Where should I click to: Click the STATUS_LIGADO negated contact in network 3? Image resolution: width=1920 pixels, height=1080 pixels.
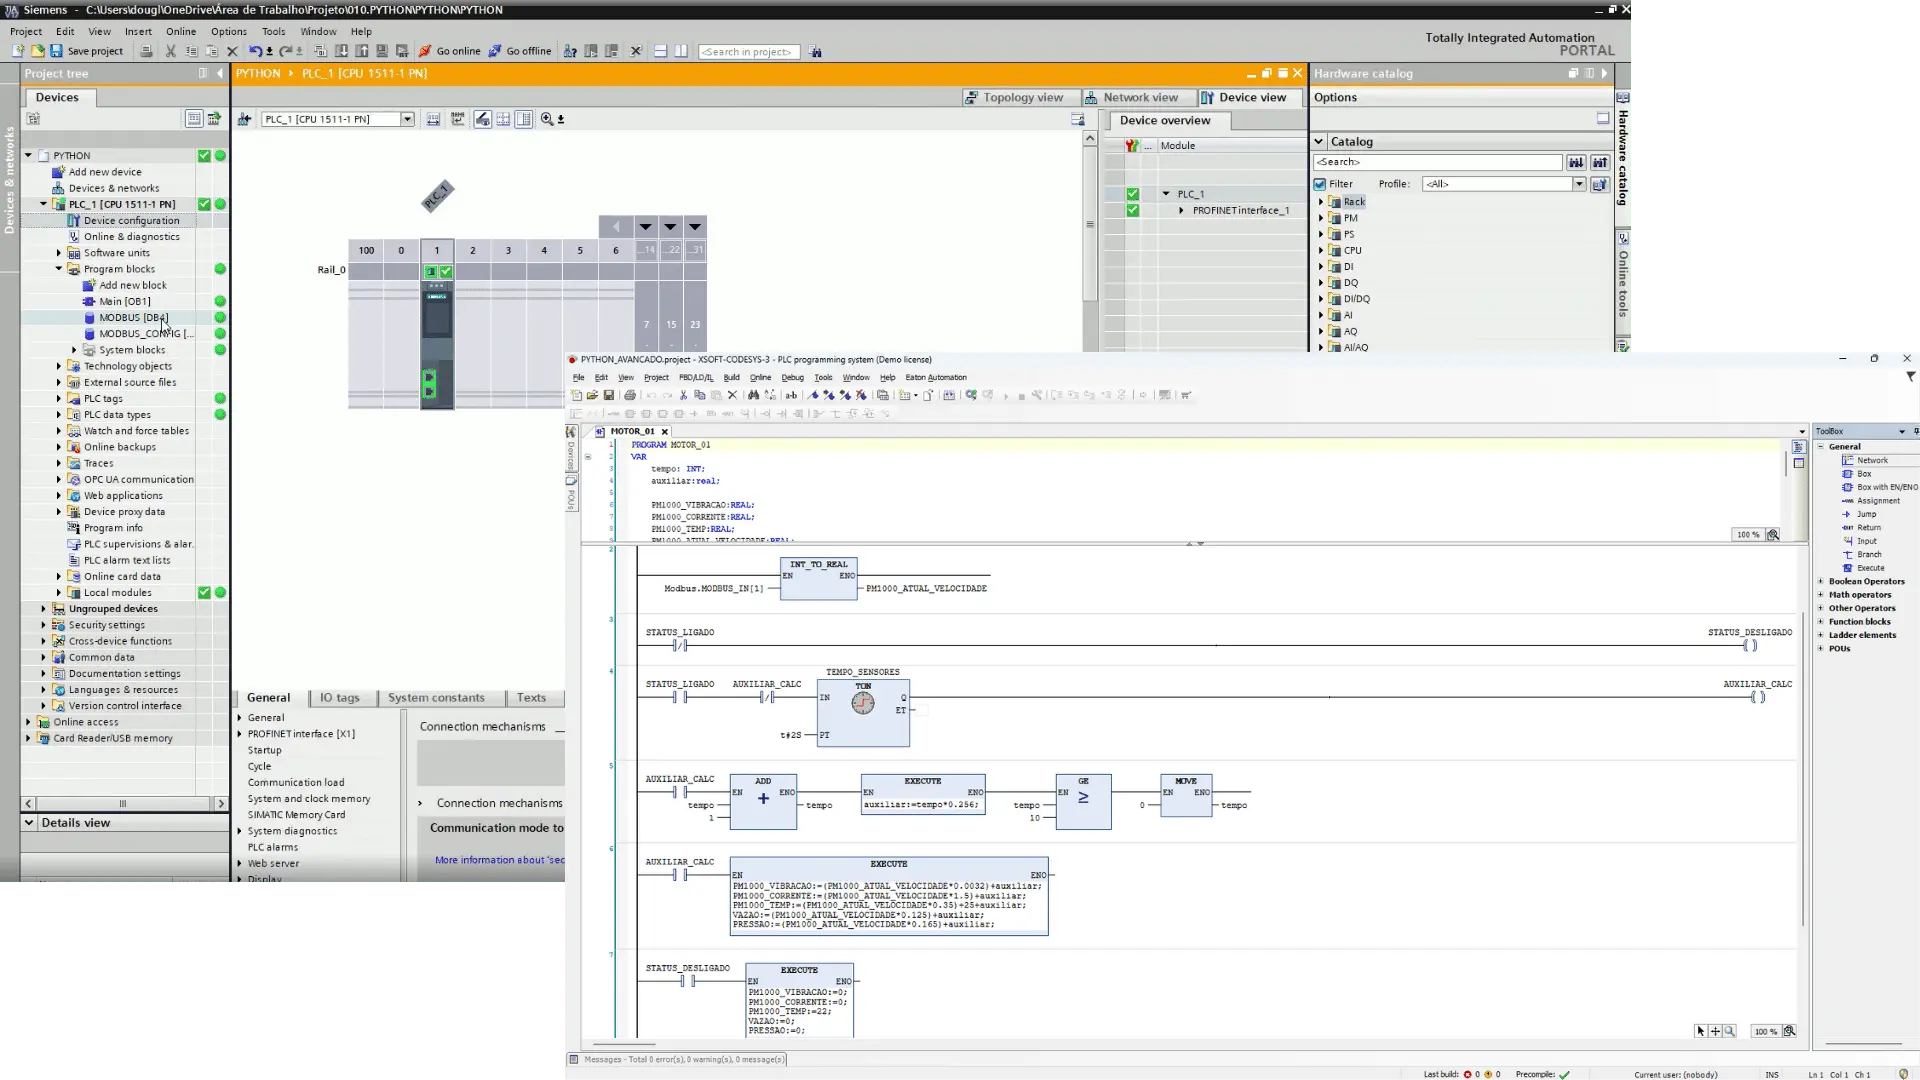pos(680,646)
